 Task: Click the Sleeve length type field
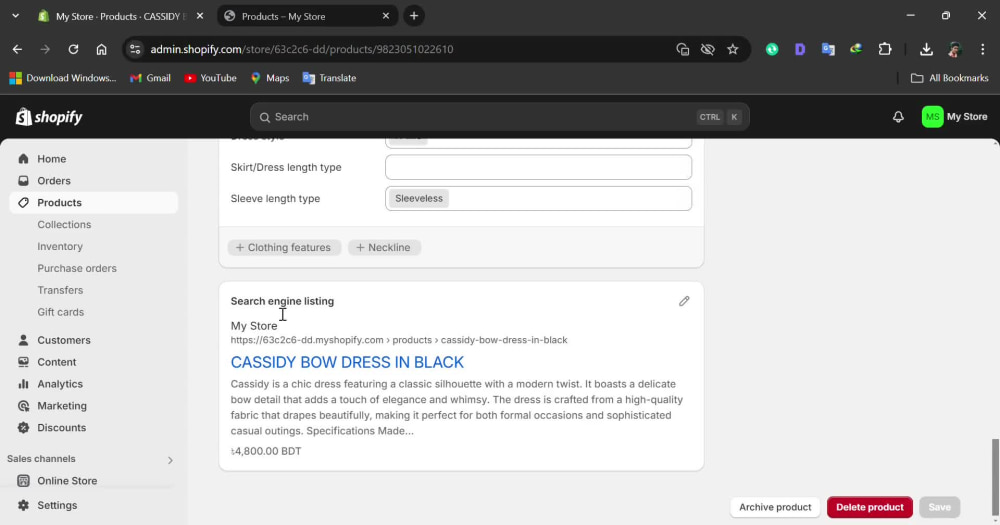tap(538, 198)
